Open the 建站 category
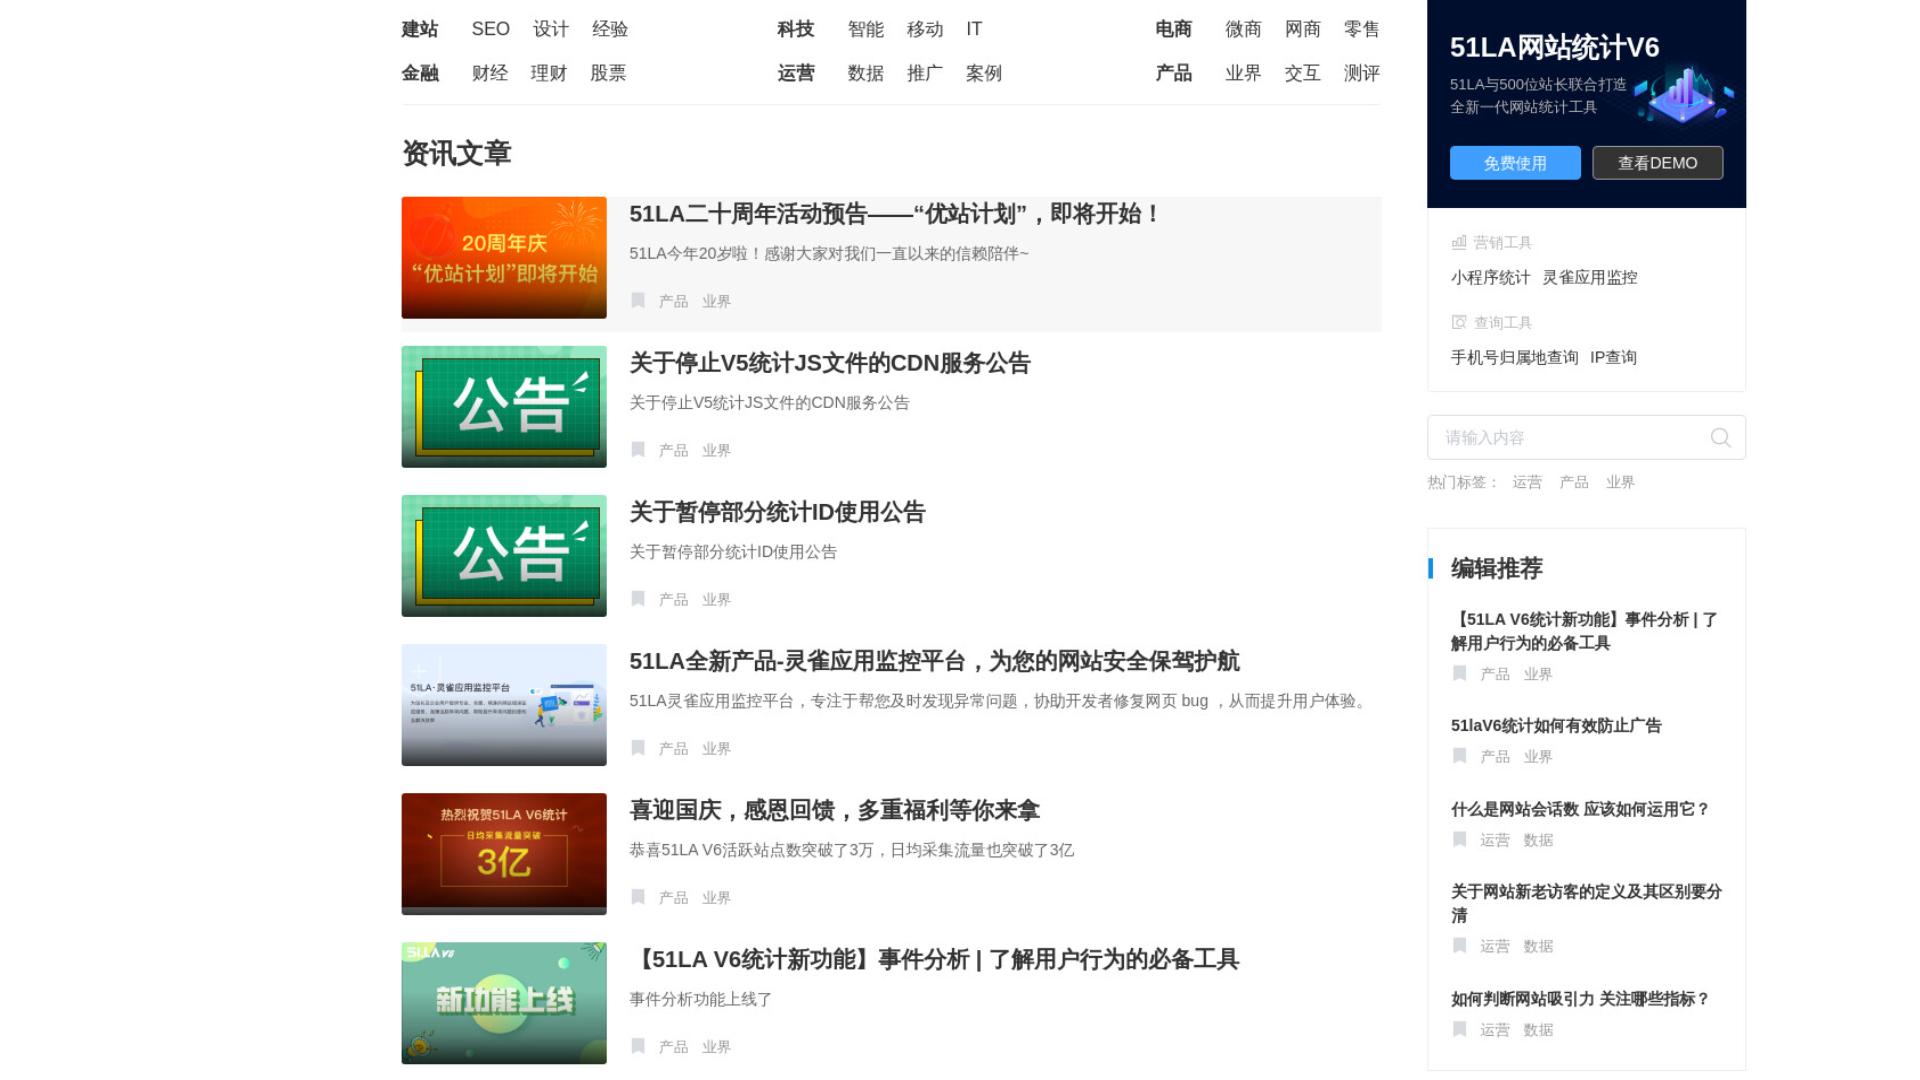This screenshot has width=1920, height=1080. click(x=420, y=29)
